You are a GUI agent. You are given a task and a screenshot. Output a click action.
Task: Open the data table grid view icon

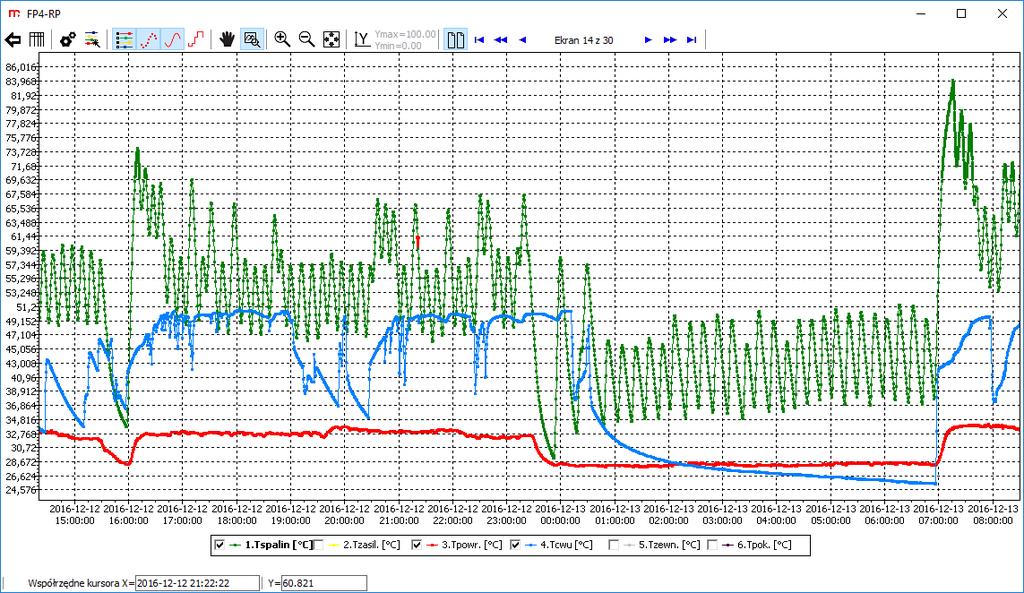pyautogui.click(x=37, y=40)
